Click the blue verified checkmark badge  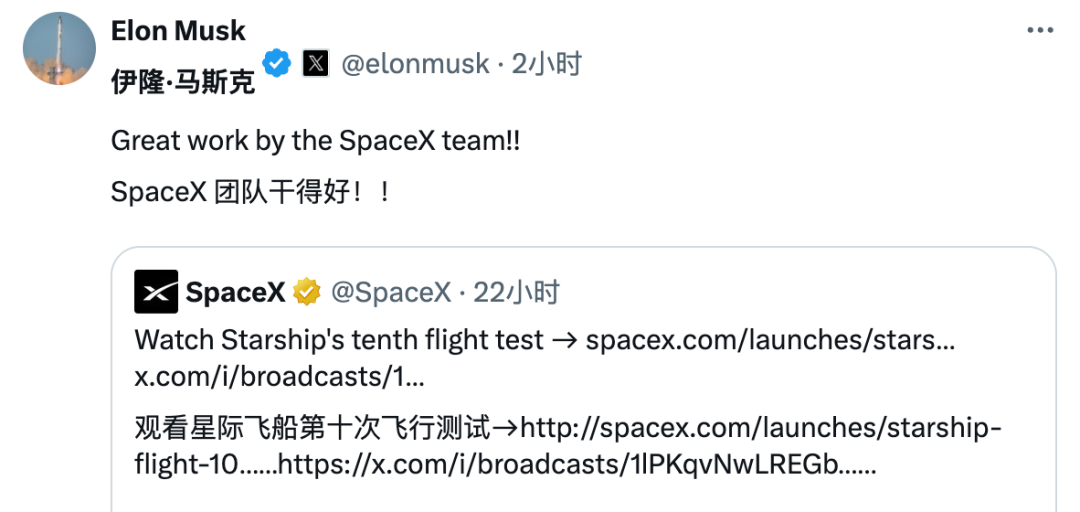277,64
